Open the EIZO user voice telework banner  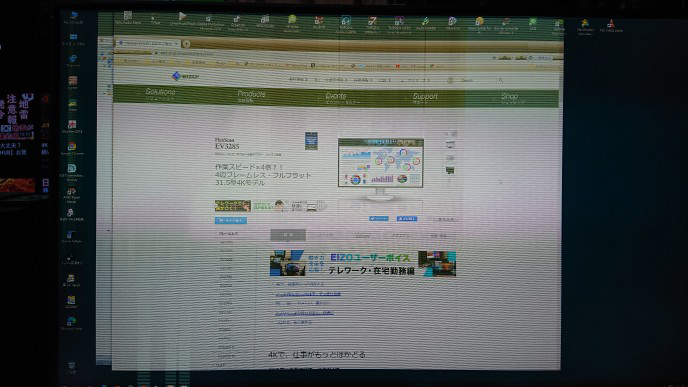click(x=363, y=264)
